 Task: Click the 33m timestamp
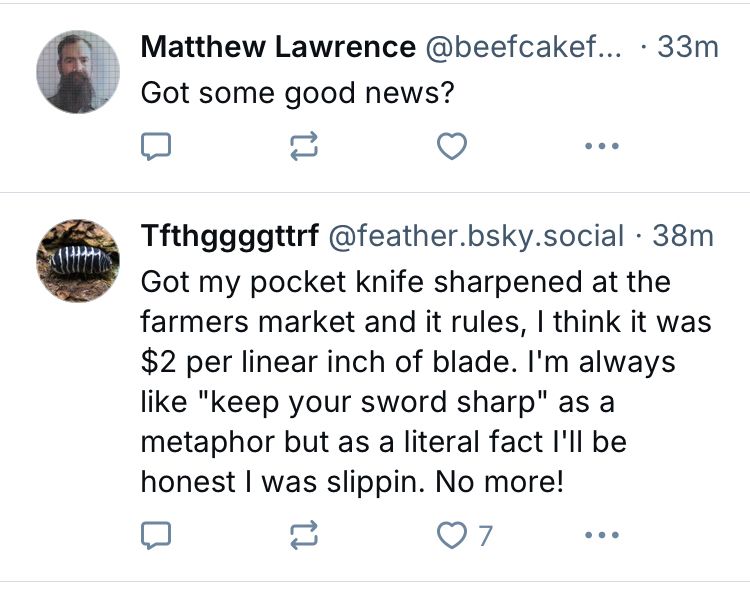(x=688, y=46)
